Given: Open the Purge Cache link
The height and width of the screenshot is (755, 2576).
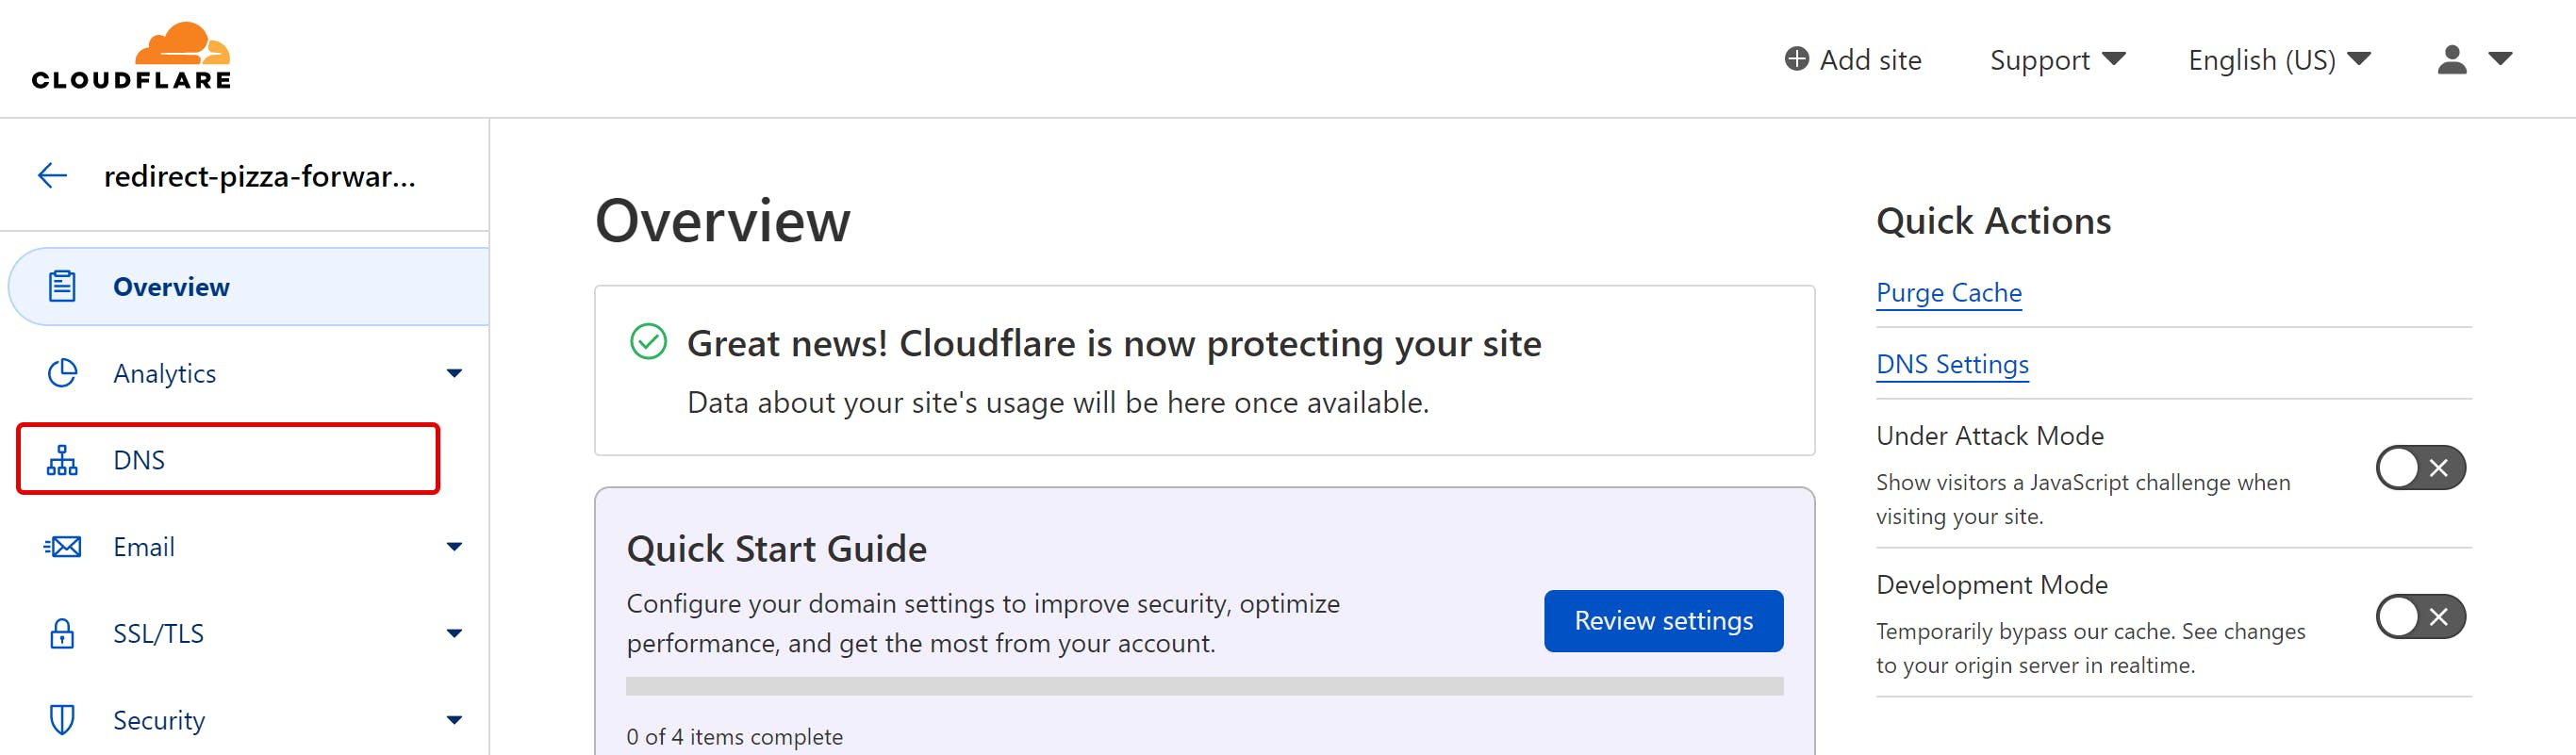Looking at the screenshot, I should click(1948, 293).
